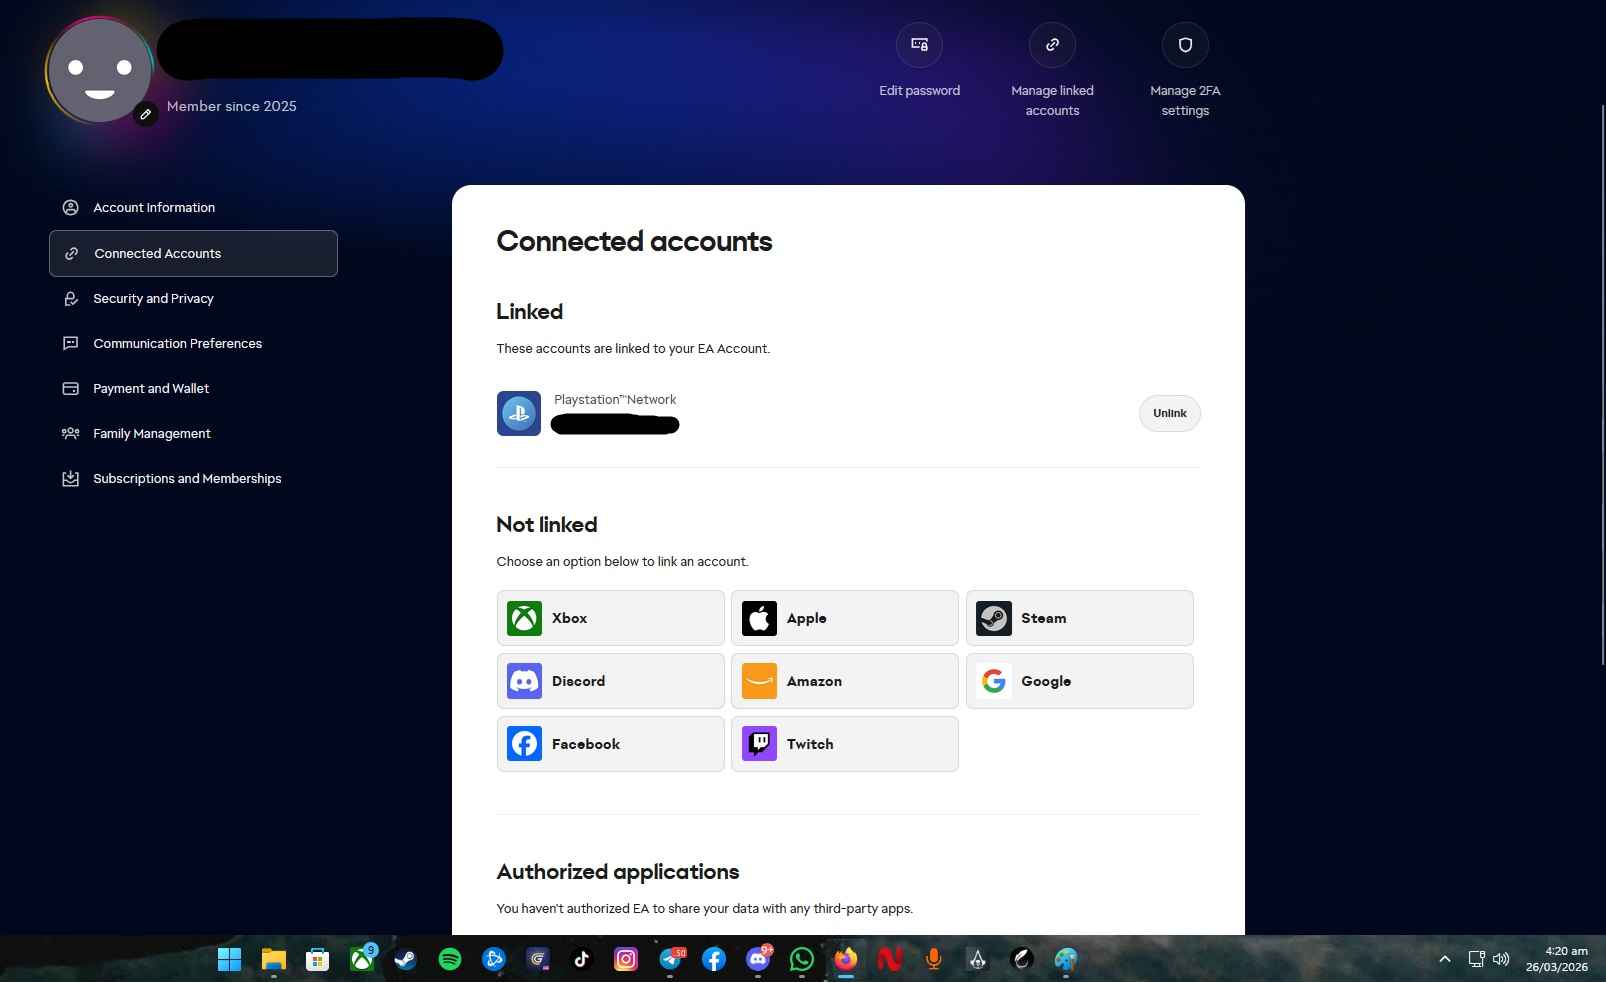
Task: Click the Playstation Network logo icon
Action: click(x=519, y=413)
